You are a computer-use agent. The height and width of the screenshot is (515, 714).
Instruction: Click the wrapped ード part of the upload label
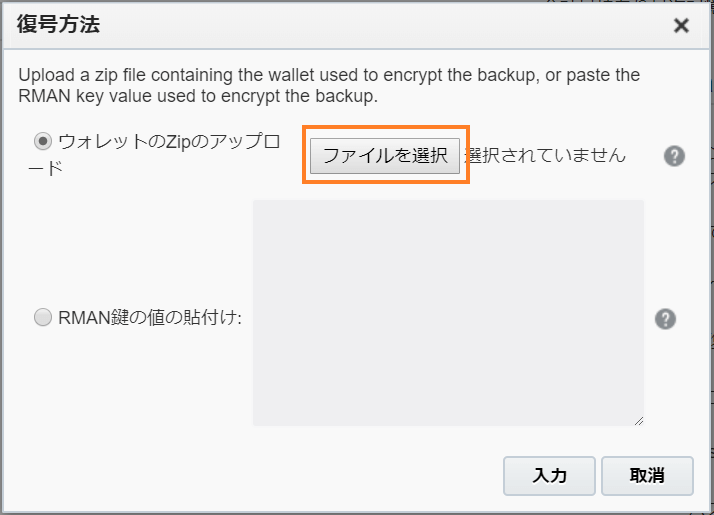pos(45,168)
